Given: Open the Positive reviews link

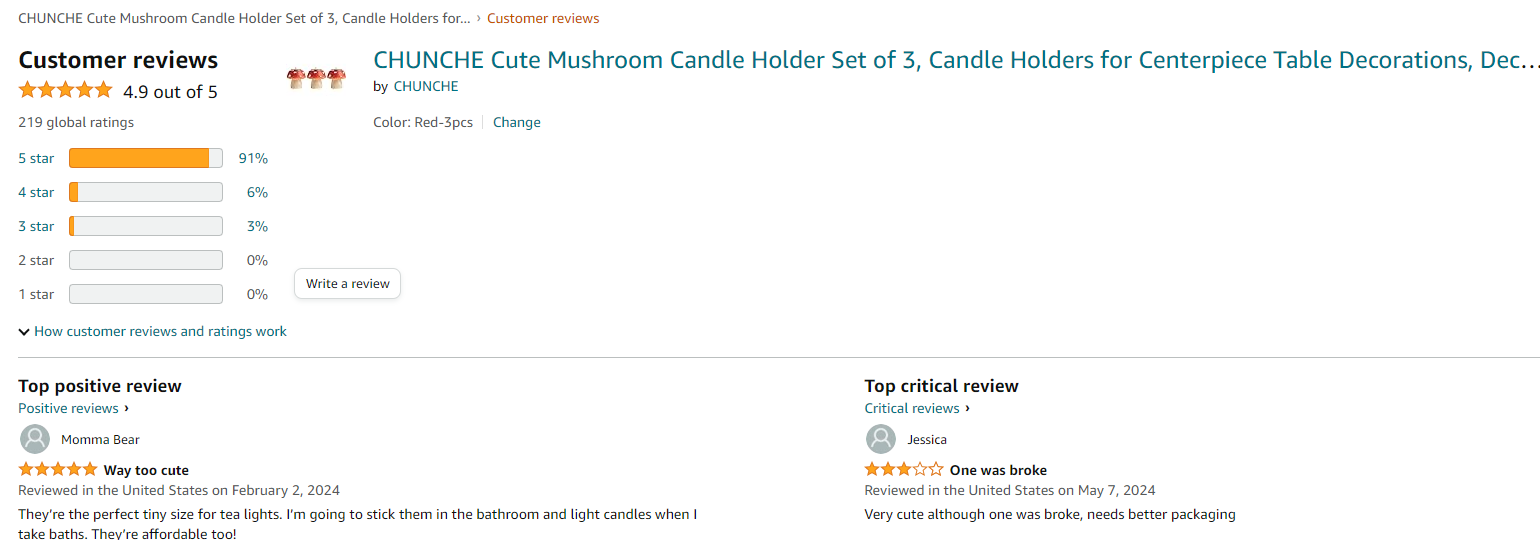Looking at the screenshot, I should (x=68, y=408).
